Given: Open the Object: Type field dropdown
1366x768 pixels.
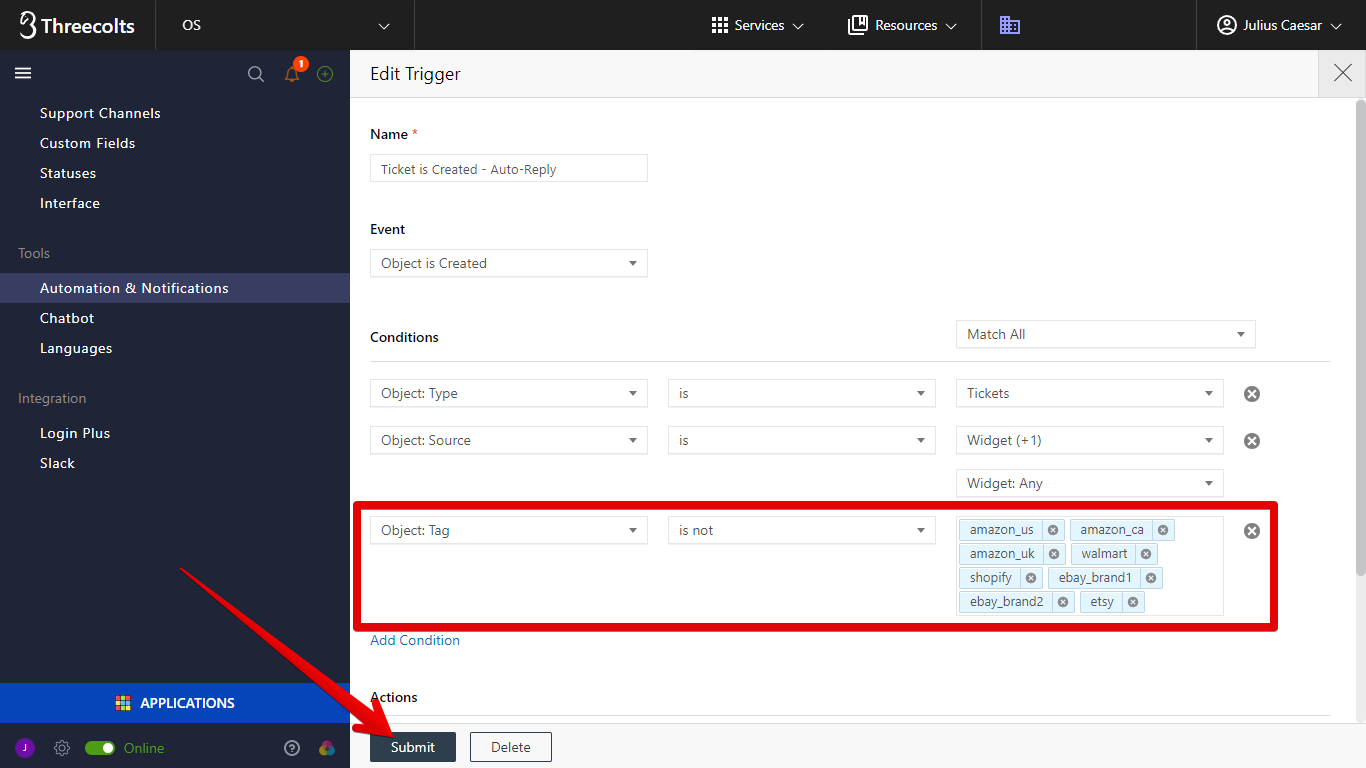Looking at the screenshot, I should tap(509, 393).
